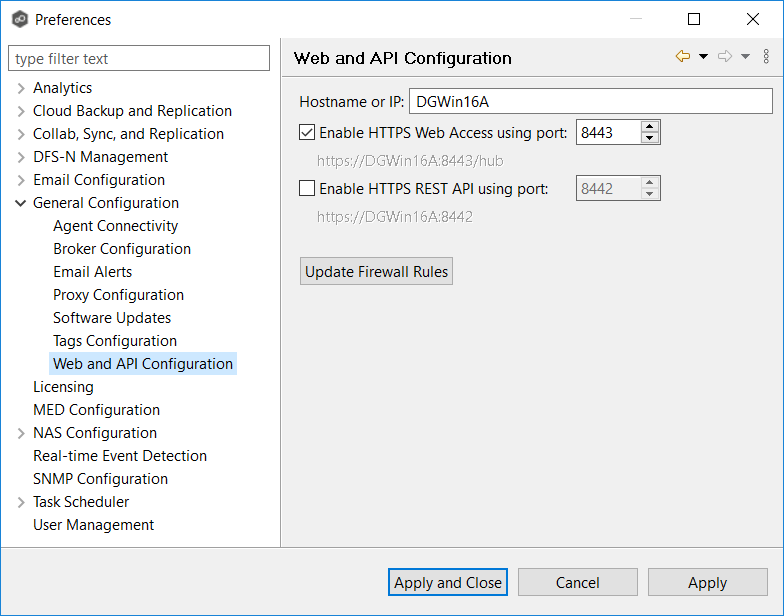This screenshot has width=784, height=616.
Task: Increase the Web Access port value
Action: point(650,127)
